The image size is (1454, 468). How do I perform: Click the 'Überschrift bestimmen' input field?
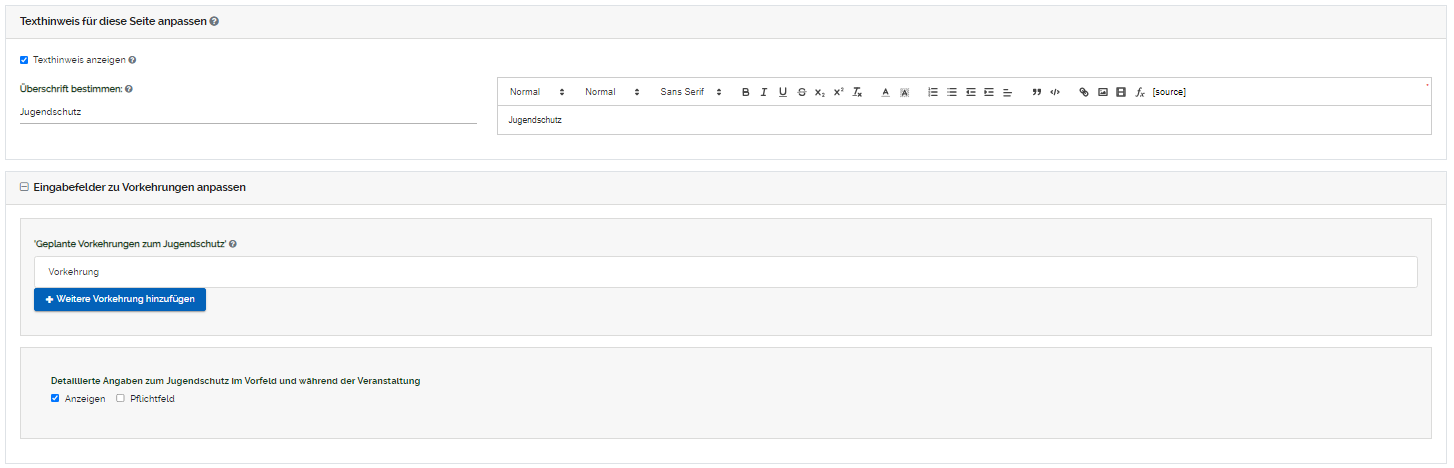click(x=248, y=112)
